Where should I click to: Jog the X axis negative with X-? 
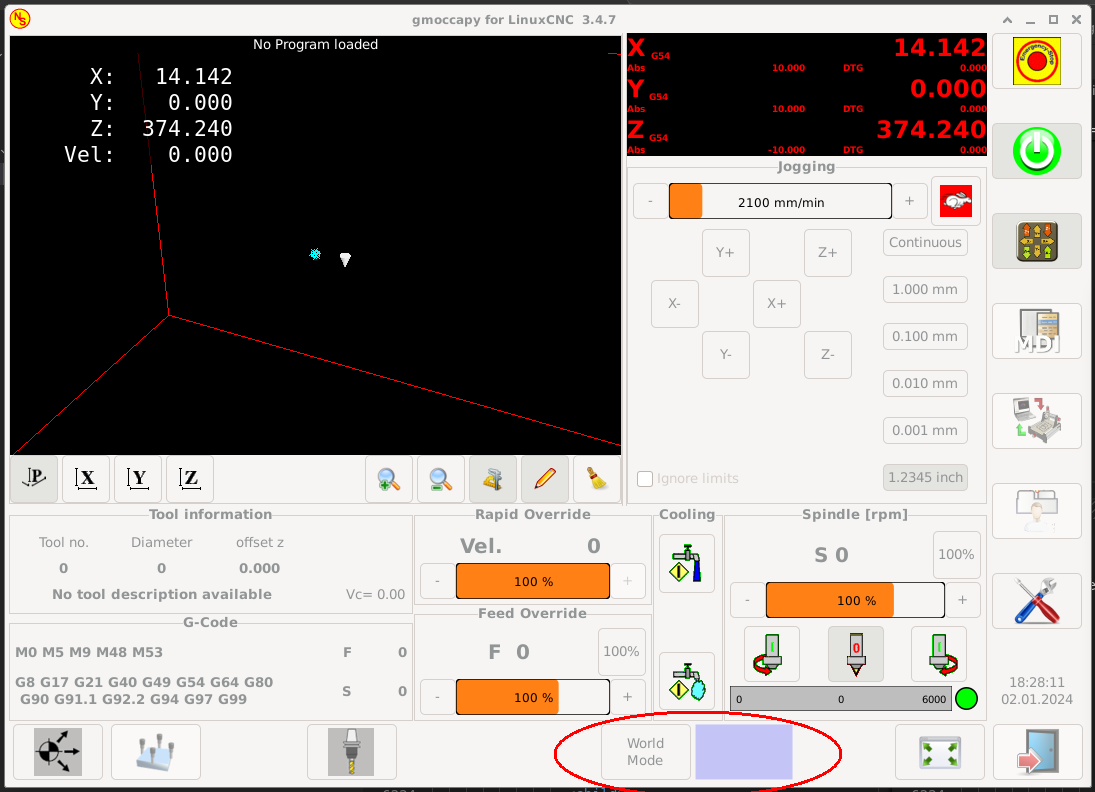[675, 304]
